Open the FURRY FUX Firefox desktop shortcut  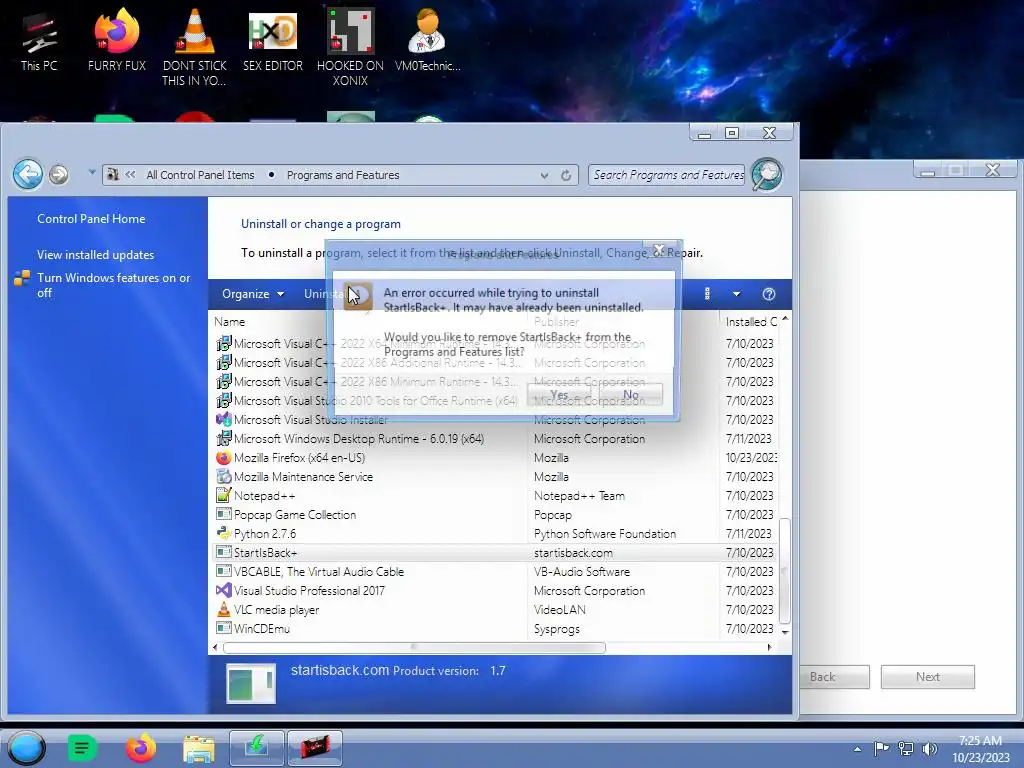116,41
